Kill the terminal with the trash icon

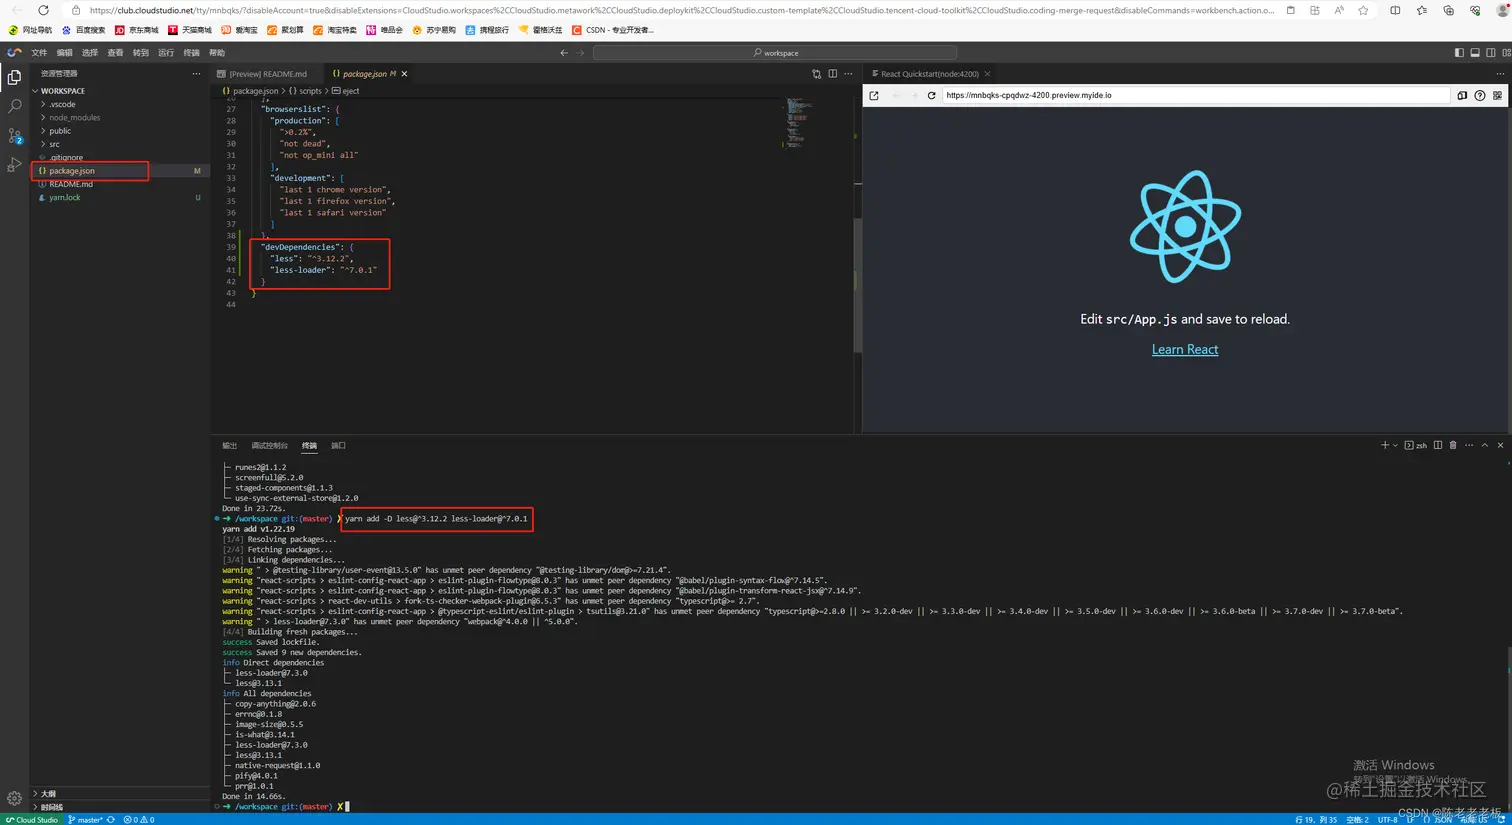[1453, 445]
